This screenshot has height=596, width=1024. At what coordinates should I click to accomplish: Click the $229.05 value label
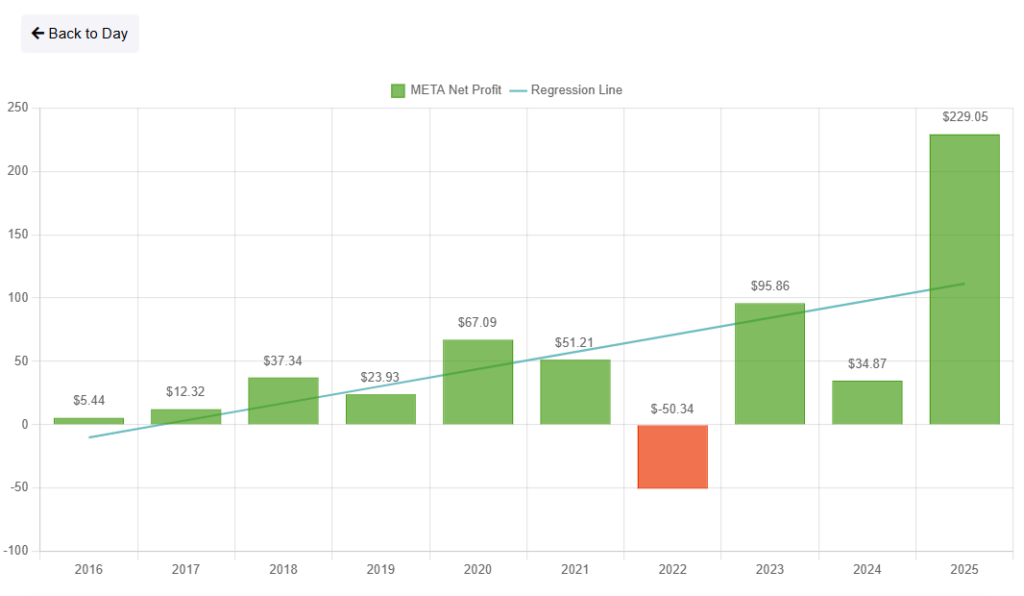pyautogui.click(x=965, y=117)
